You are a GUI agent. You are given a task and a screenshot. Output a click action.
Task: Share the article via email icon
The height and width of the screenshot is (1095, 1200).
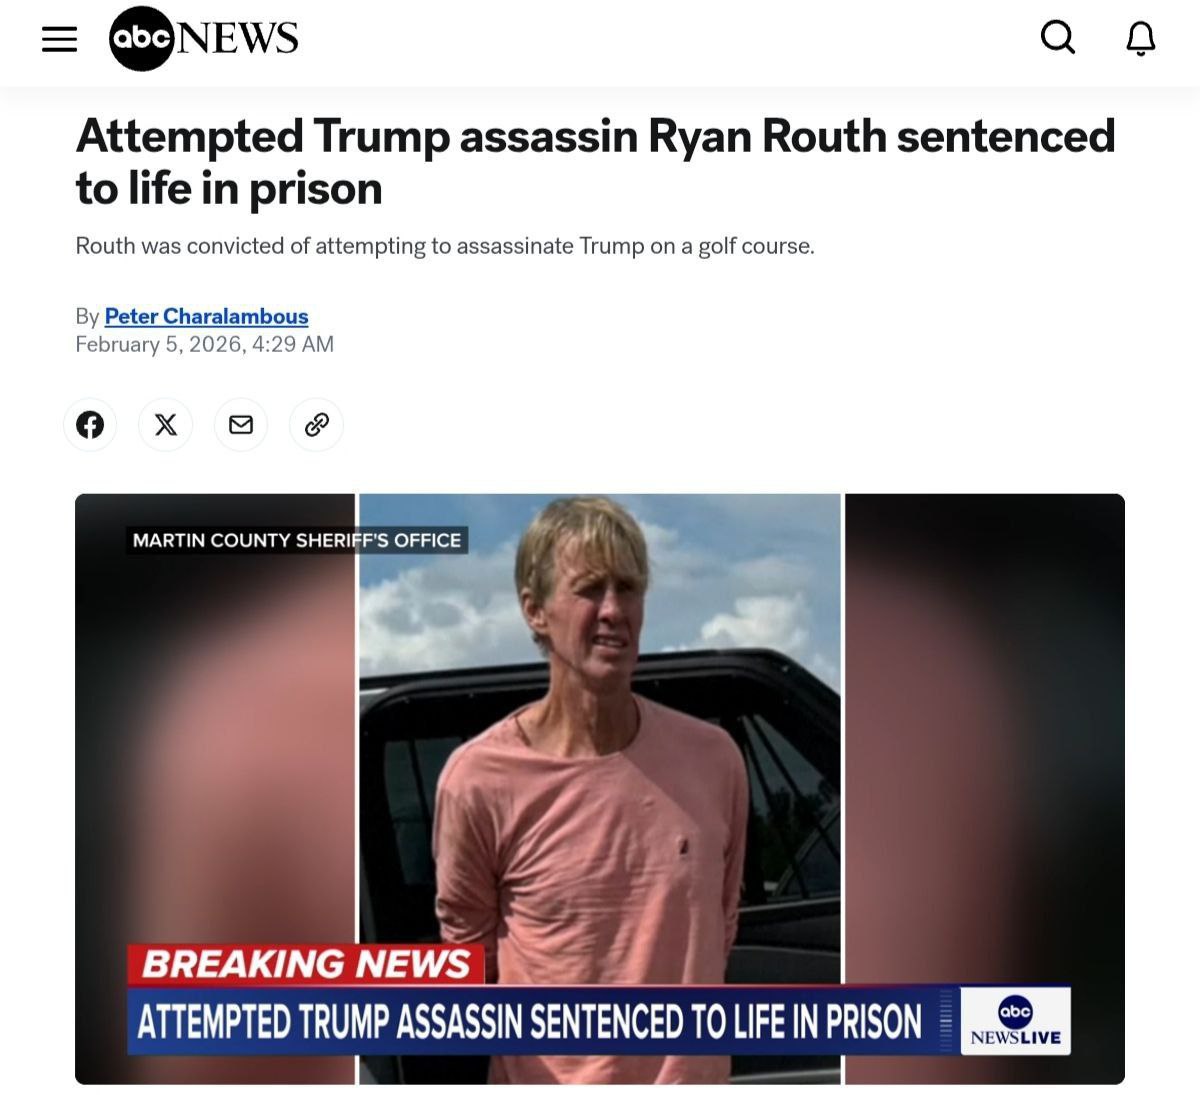pos(241,425)
